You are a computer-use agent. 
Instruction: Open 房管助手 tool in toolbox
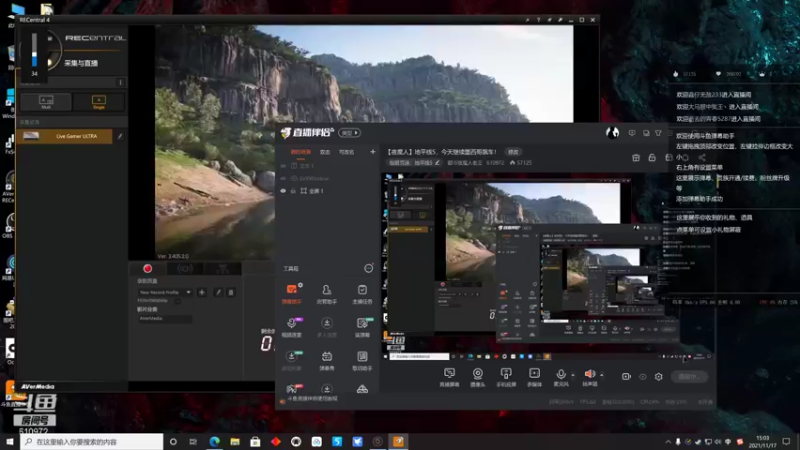[327, 294]
